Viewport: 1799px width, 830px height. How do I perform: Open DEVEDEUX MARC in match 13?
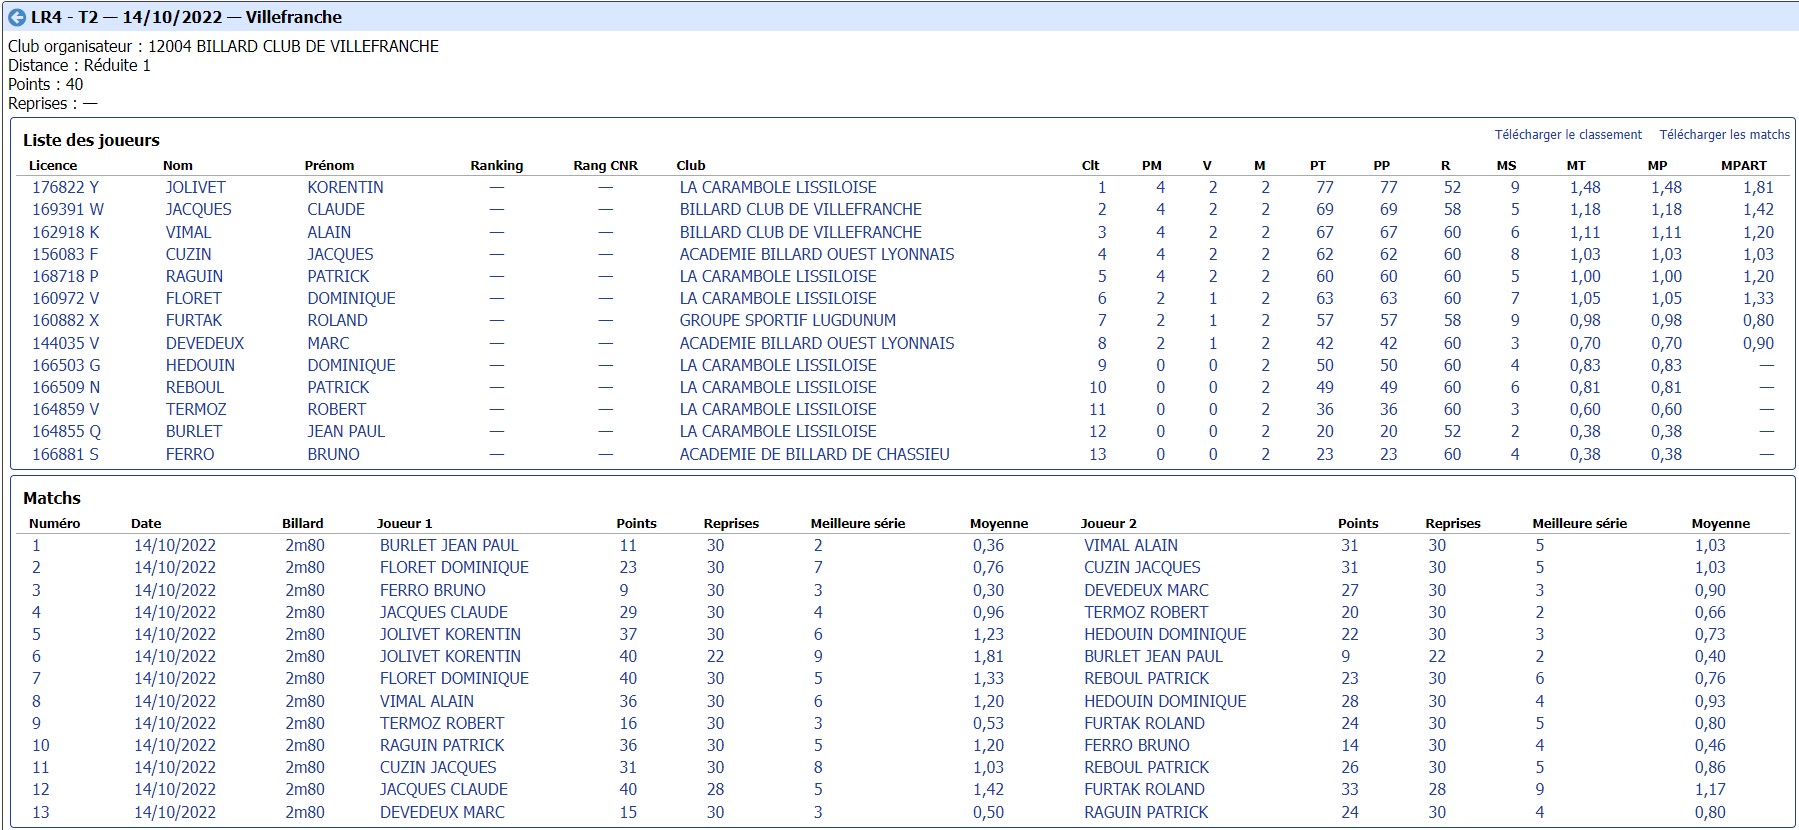click(441, 812)
